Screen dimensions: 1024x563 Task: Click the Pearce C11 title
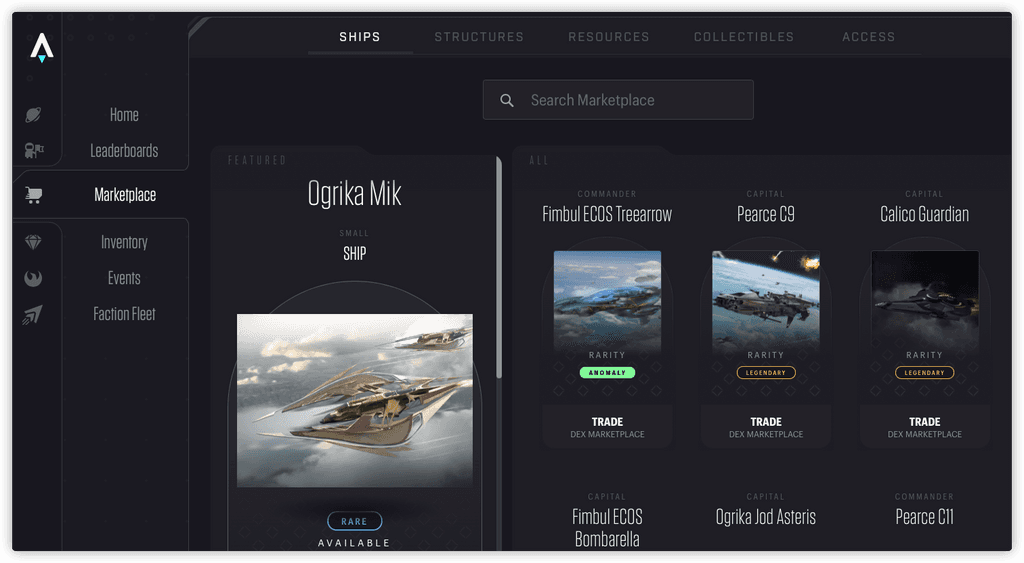coord(925,517)
